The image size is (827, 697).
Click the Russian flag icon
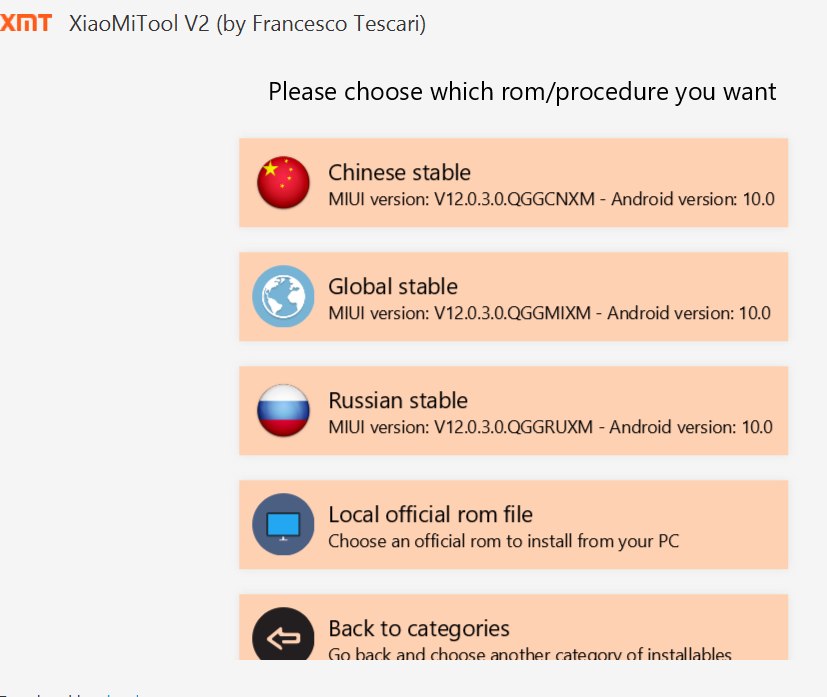[283, 410]
